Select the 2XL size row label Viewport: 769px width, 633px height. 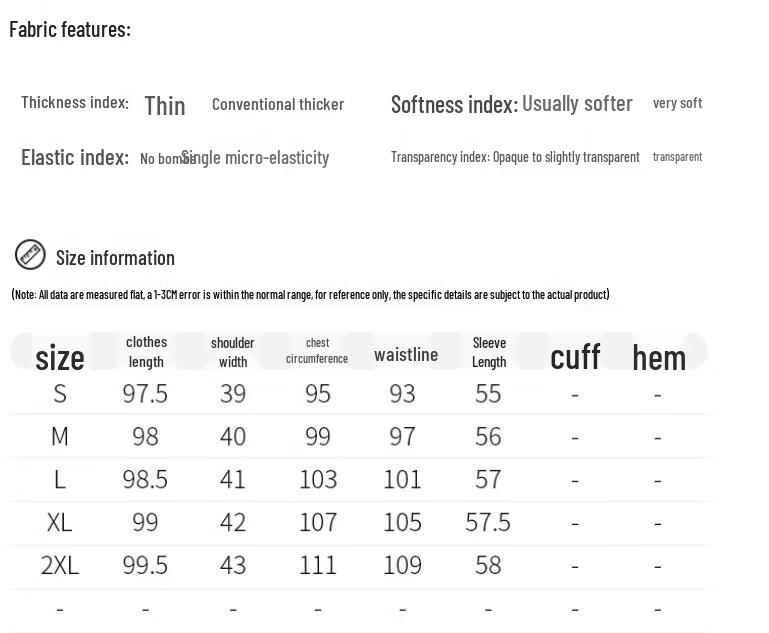coord(60,565)
